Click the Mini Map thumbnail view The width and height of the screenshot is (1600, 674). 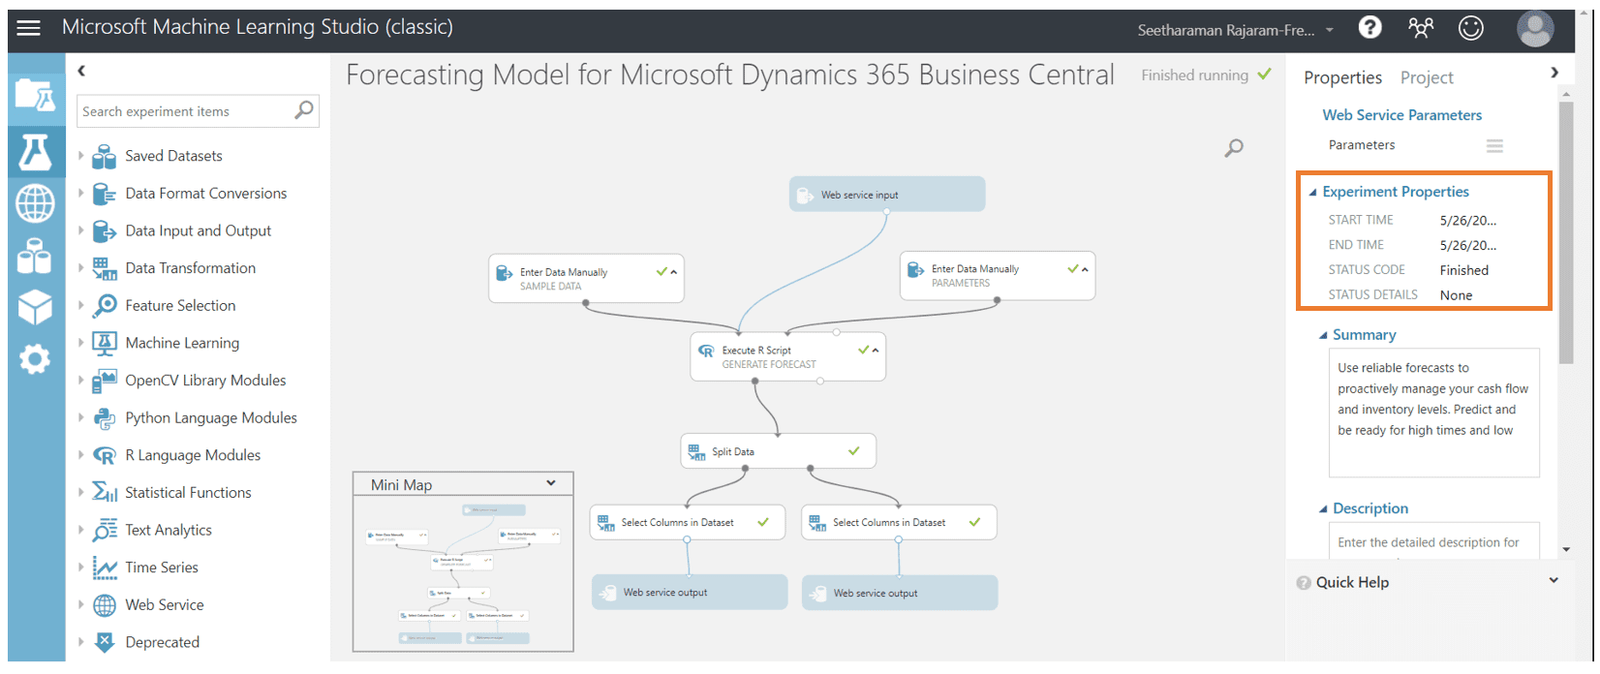pyautogui.click(x=463, y=573)
